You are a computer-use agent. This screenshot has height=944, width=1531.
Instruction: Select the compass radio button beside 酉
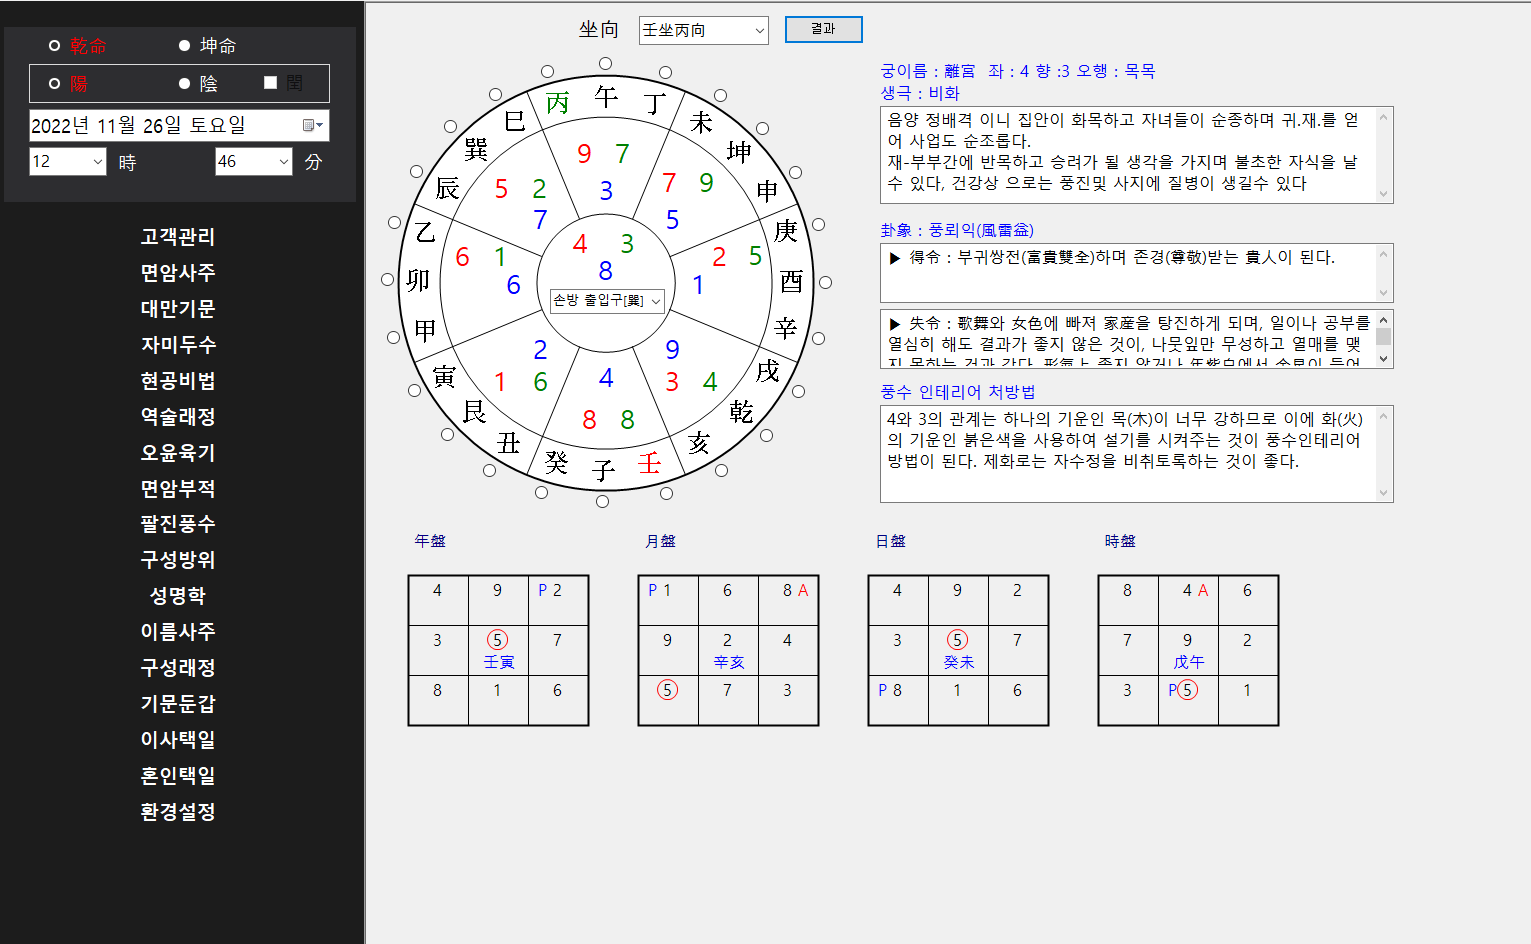click(x=825, y=282)
